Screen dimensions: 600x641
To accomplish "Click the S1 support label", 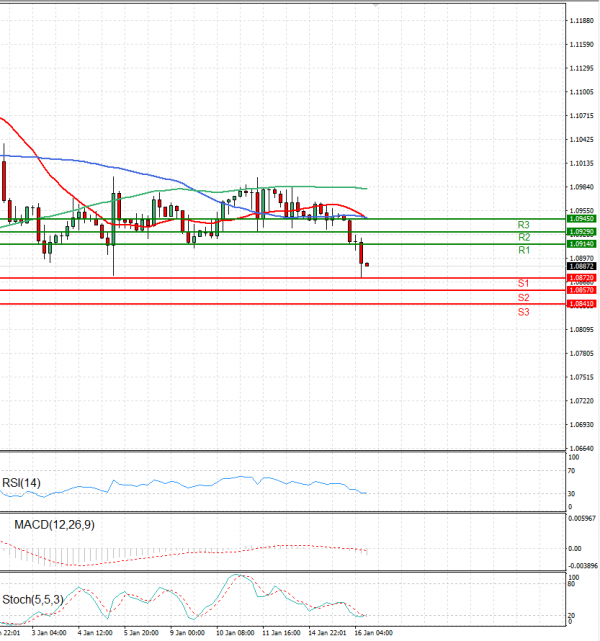I will click(523, 283).
